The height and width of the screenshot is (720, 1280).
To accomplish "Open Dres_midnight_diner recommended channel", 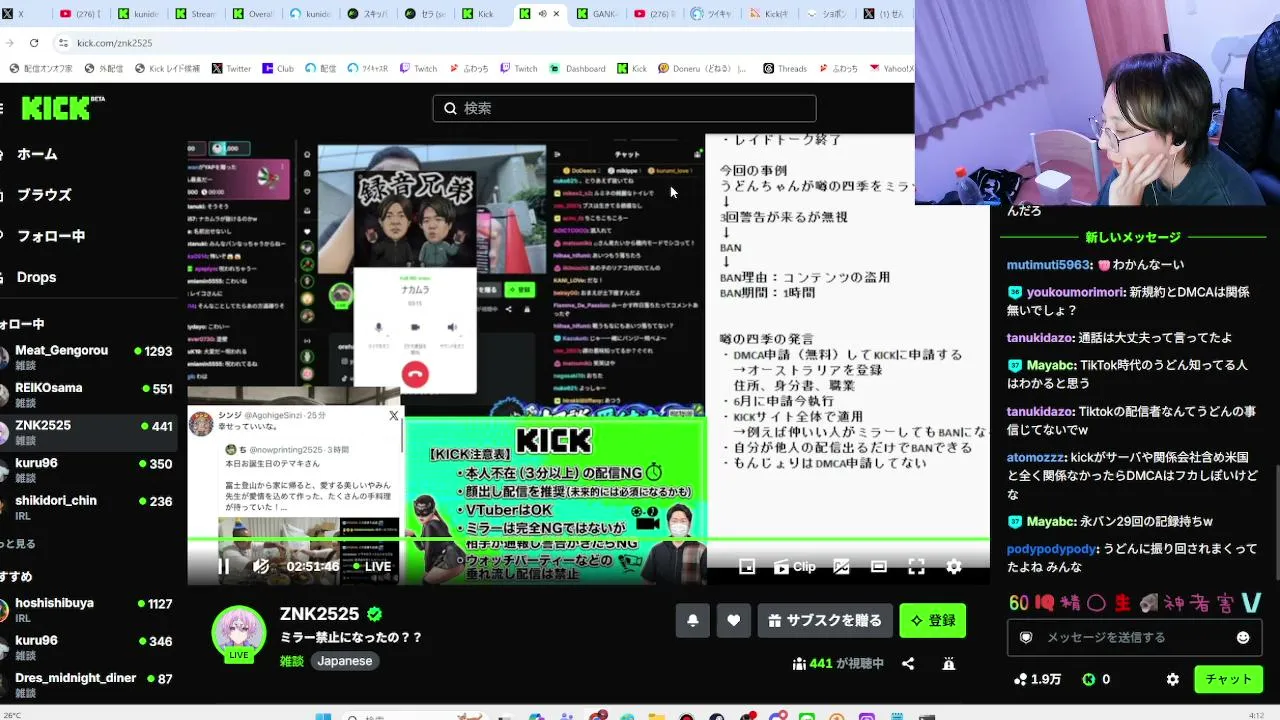I will click(x=88, y=684).
